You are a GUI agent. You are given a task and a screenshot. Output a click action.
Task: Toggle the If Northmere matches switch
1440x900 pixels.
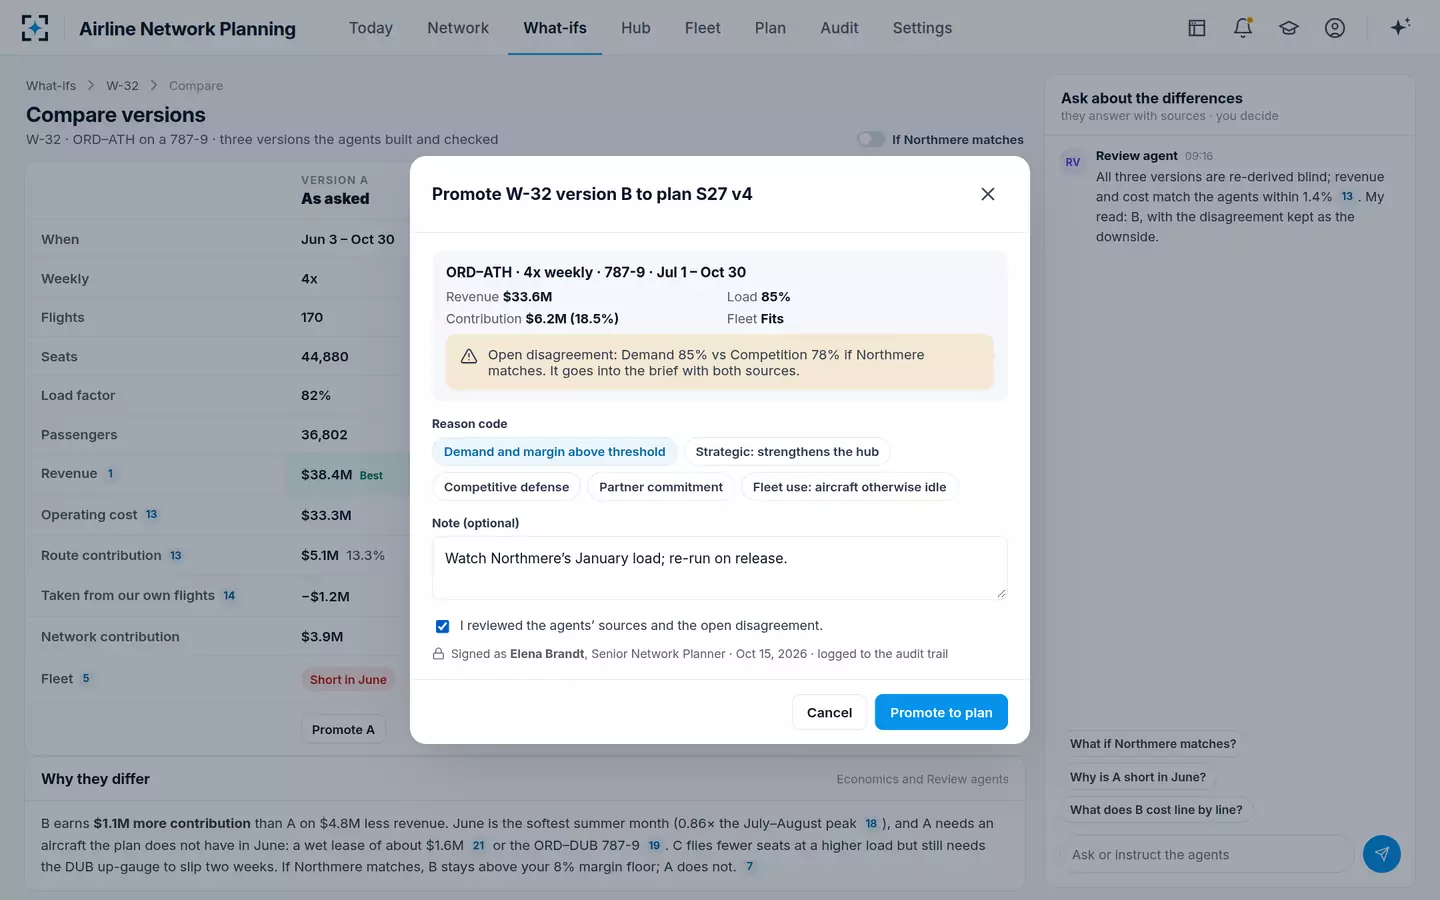871,139
